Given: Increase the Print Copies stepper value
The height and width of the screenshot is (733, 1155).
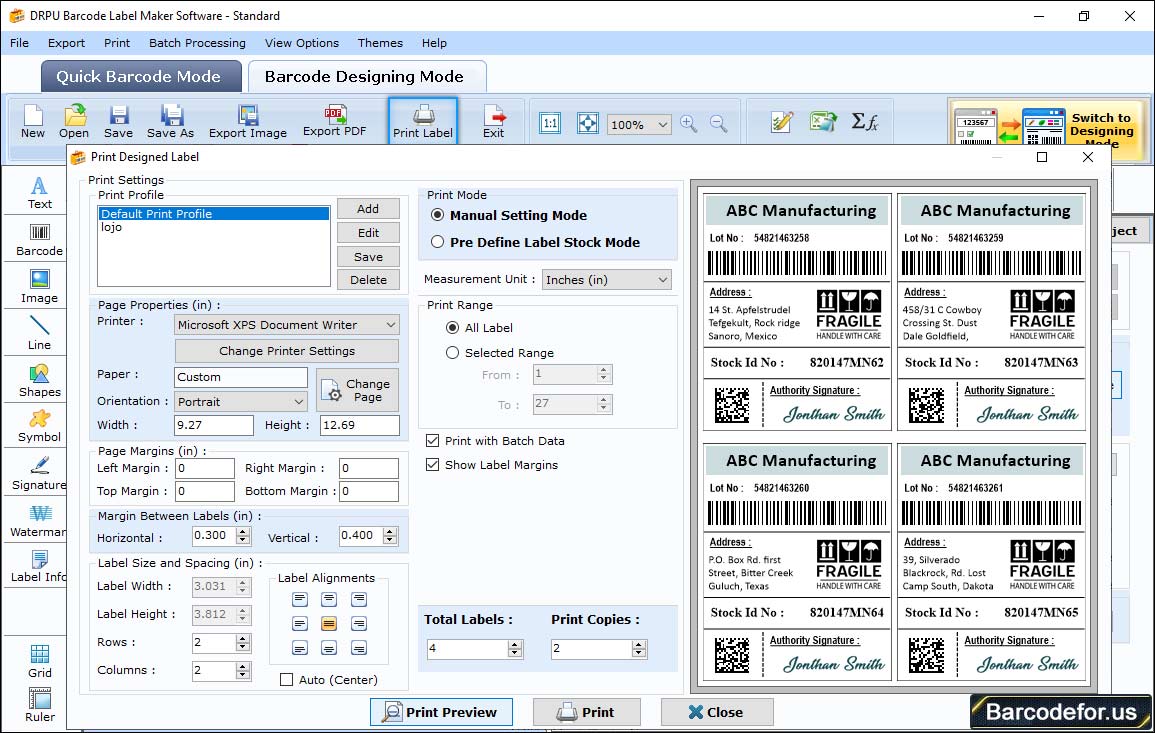Looking at the screenshot, I should tap(639, 645).
